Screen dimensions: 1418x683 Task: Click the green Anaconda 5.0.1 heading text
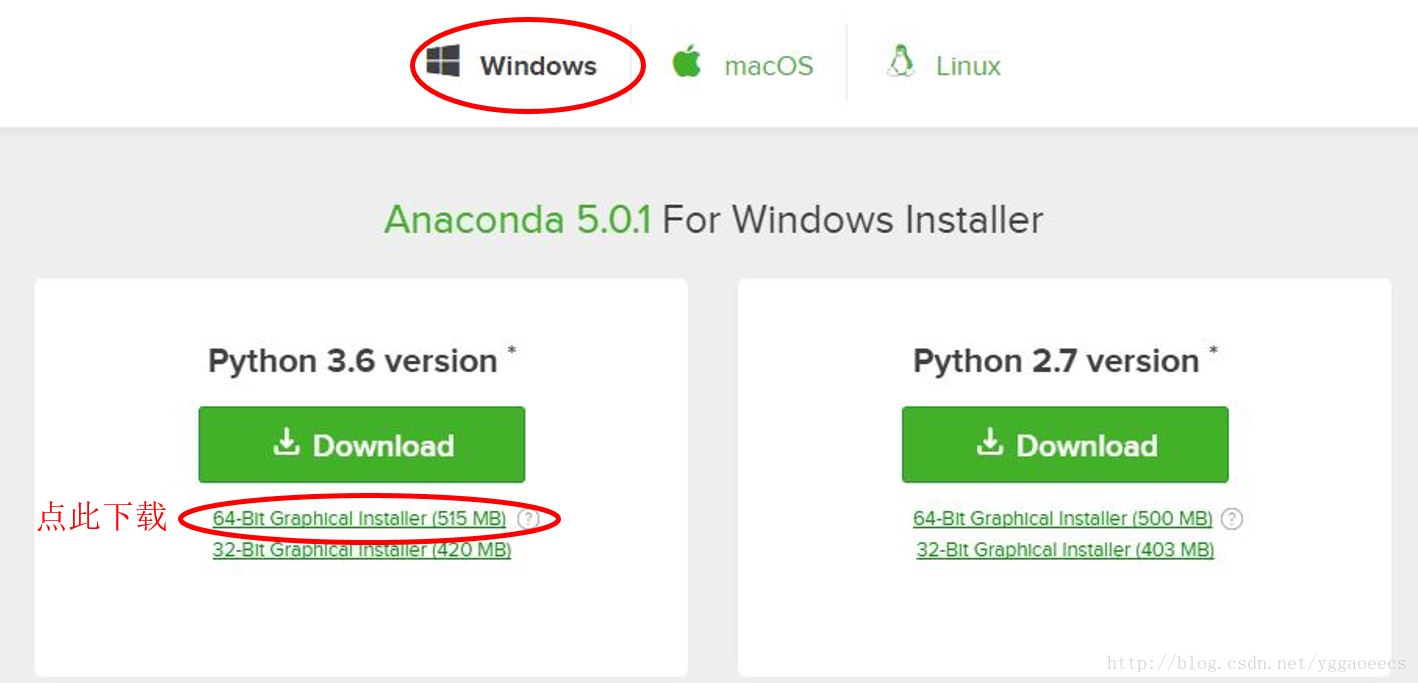tap(517, 219)
